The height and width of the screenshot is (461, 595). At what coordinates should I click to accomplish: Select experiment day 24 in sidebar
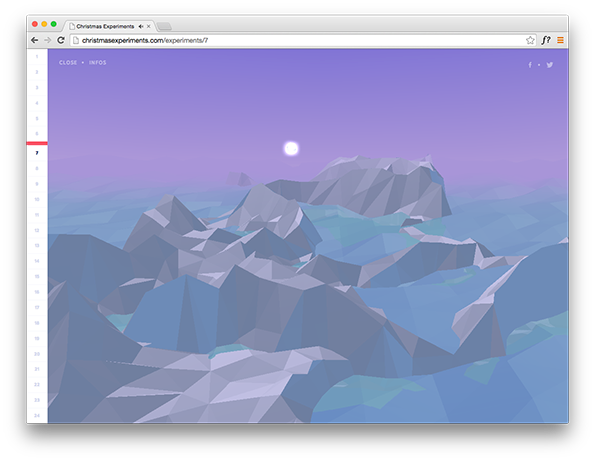coord(37,415)
